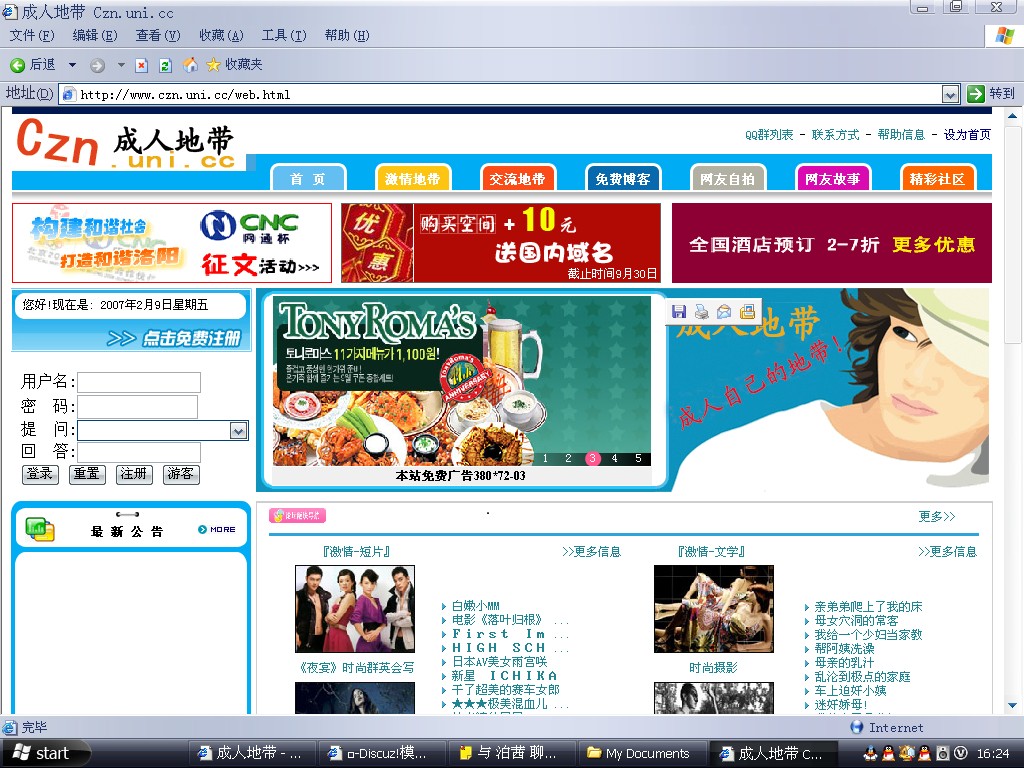Click the 登录 button

40,474
